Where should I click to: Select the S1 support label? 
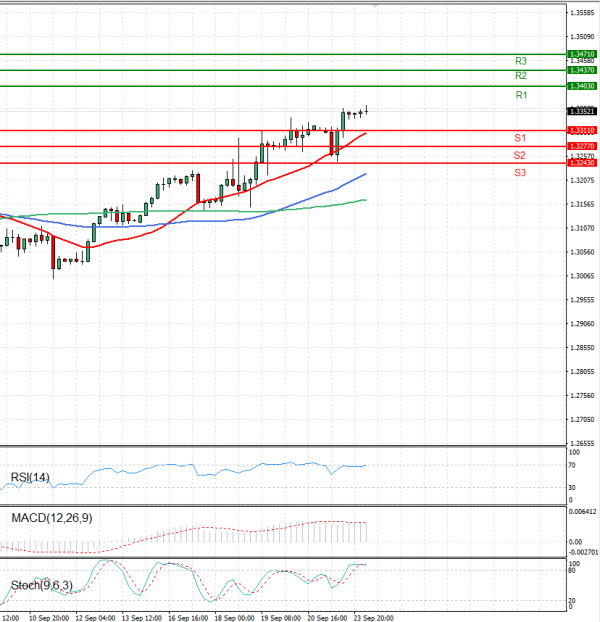tap(520, 137)
